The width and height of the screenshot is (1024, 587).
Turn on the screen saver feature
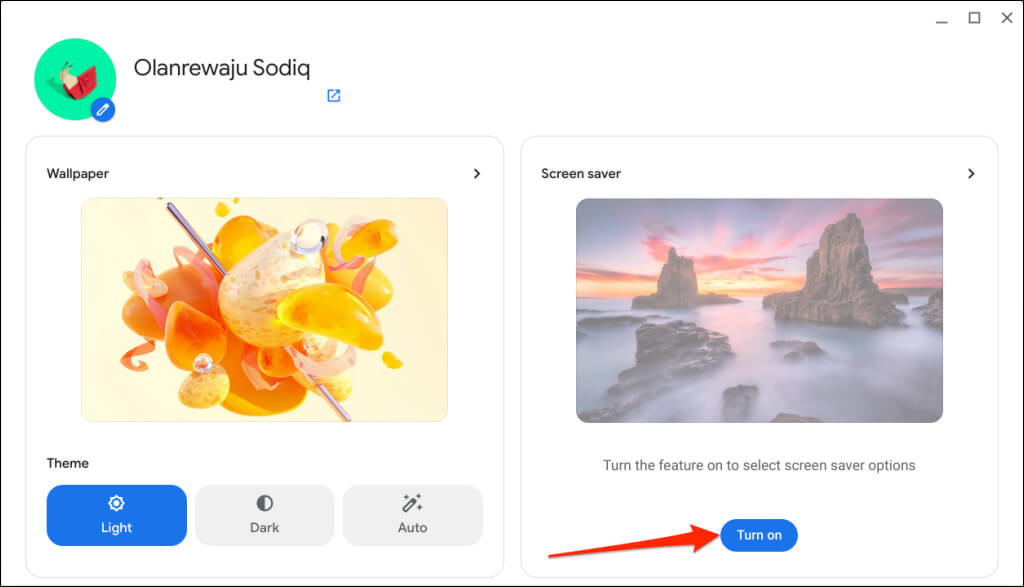coord(759,535)
